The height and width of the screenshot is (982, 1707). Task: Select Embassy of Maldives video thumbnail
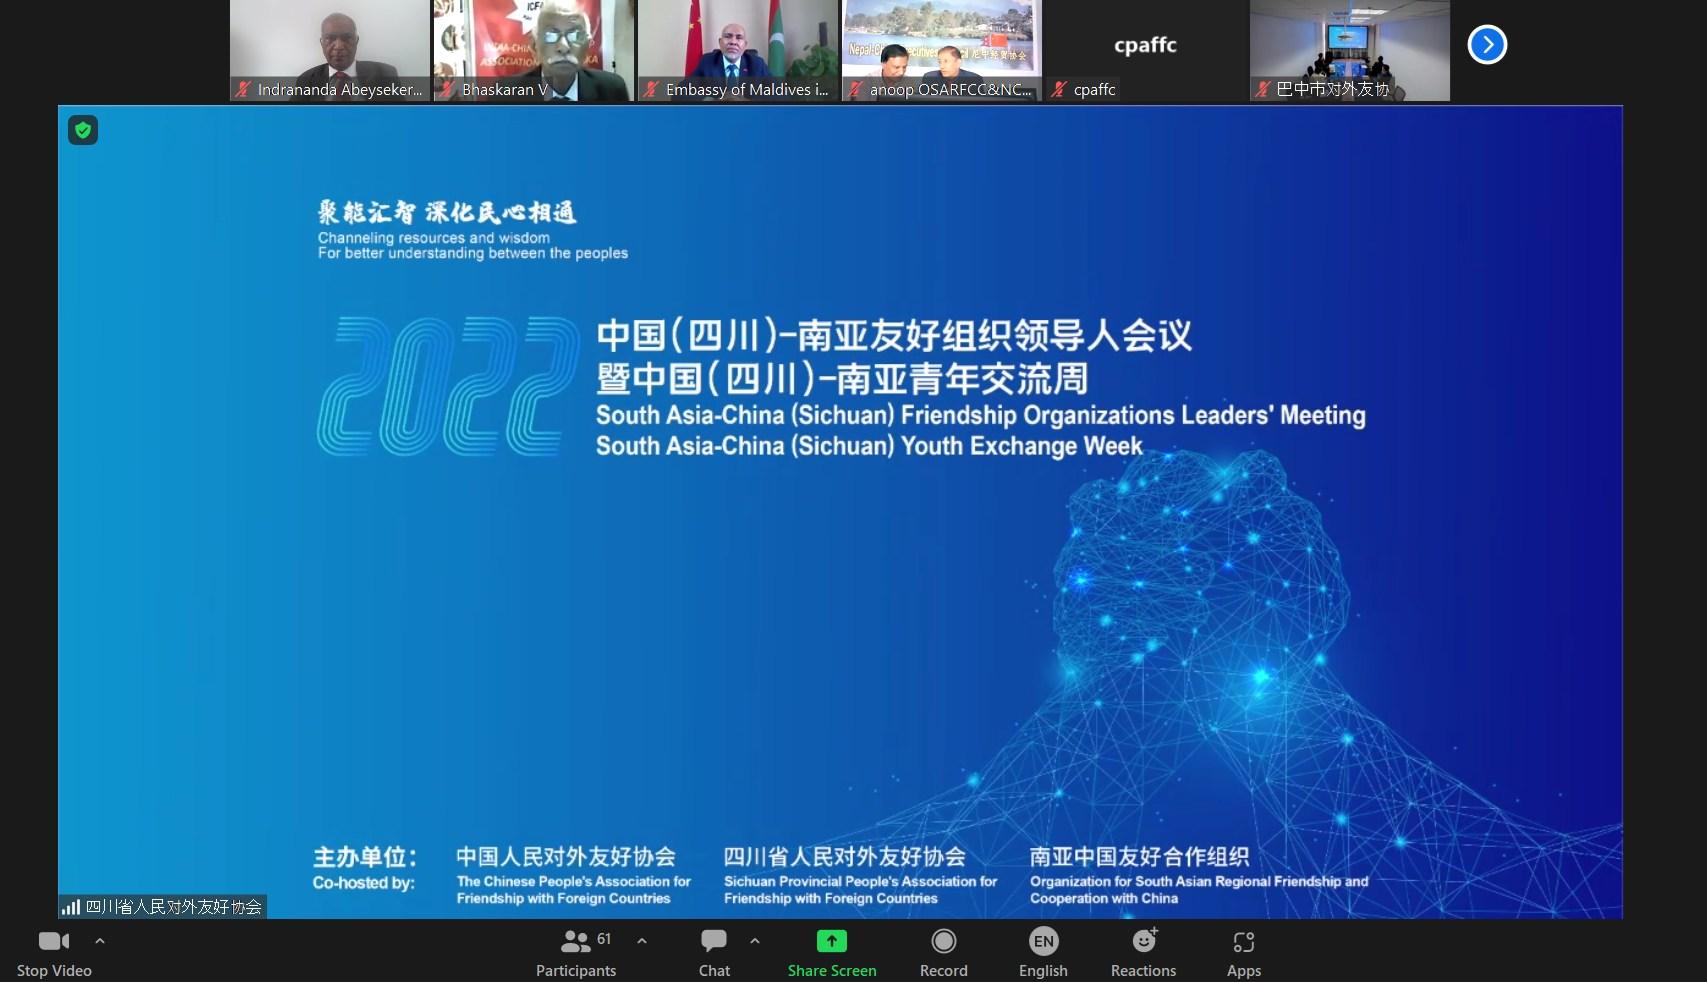(x=738, y=50)
